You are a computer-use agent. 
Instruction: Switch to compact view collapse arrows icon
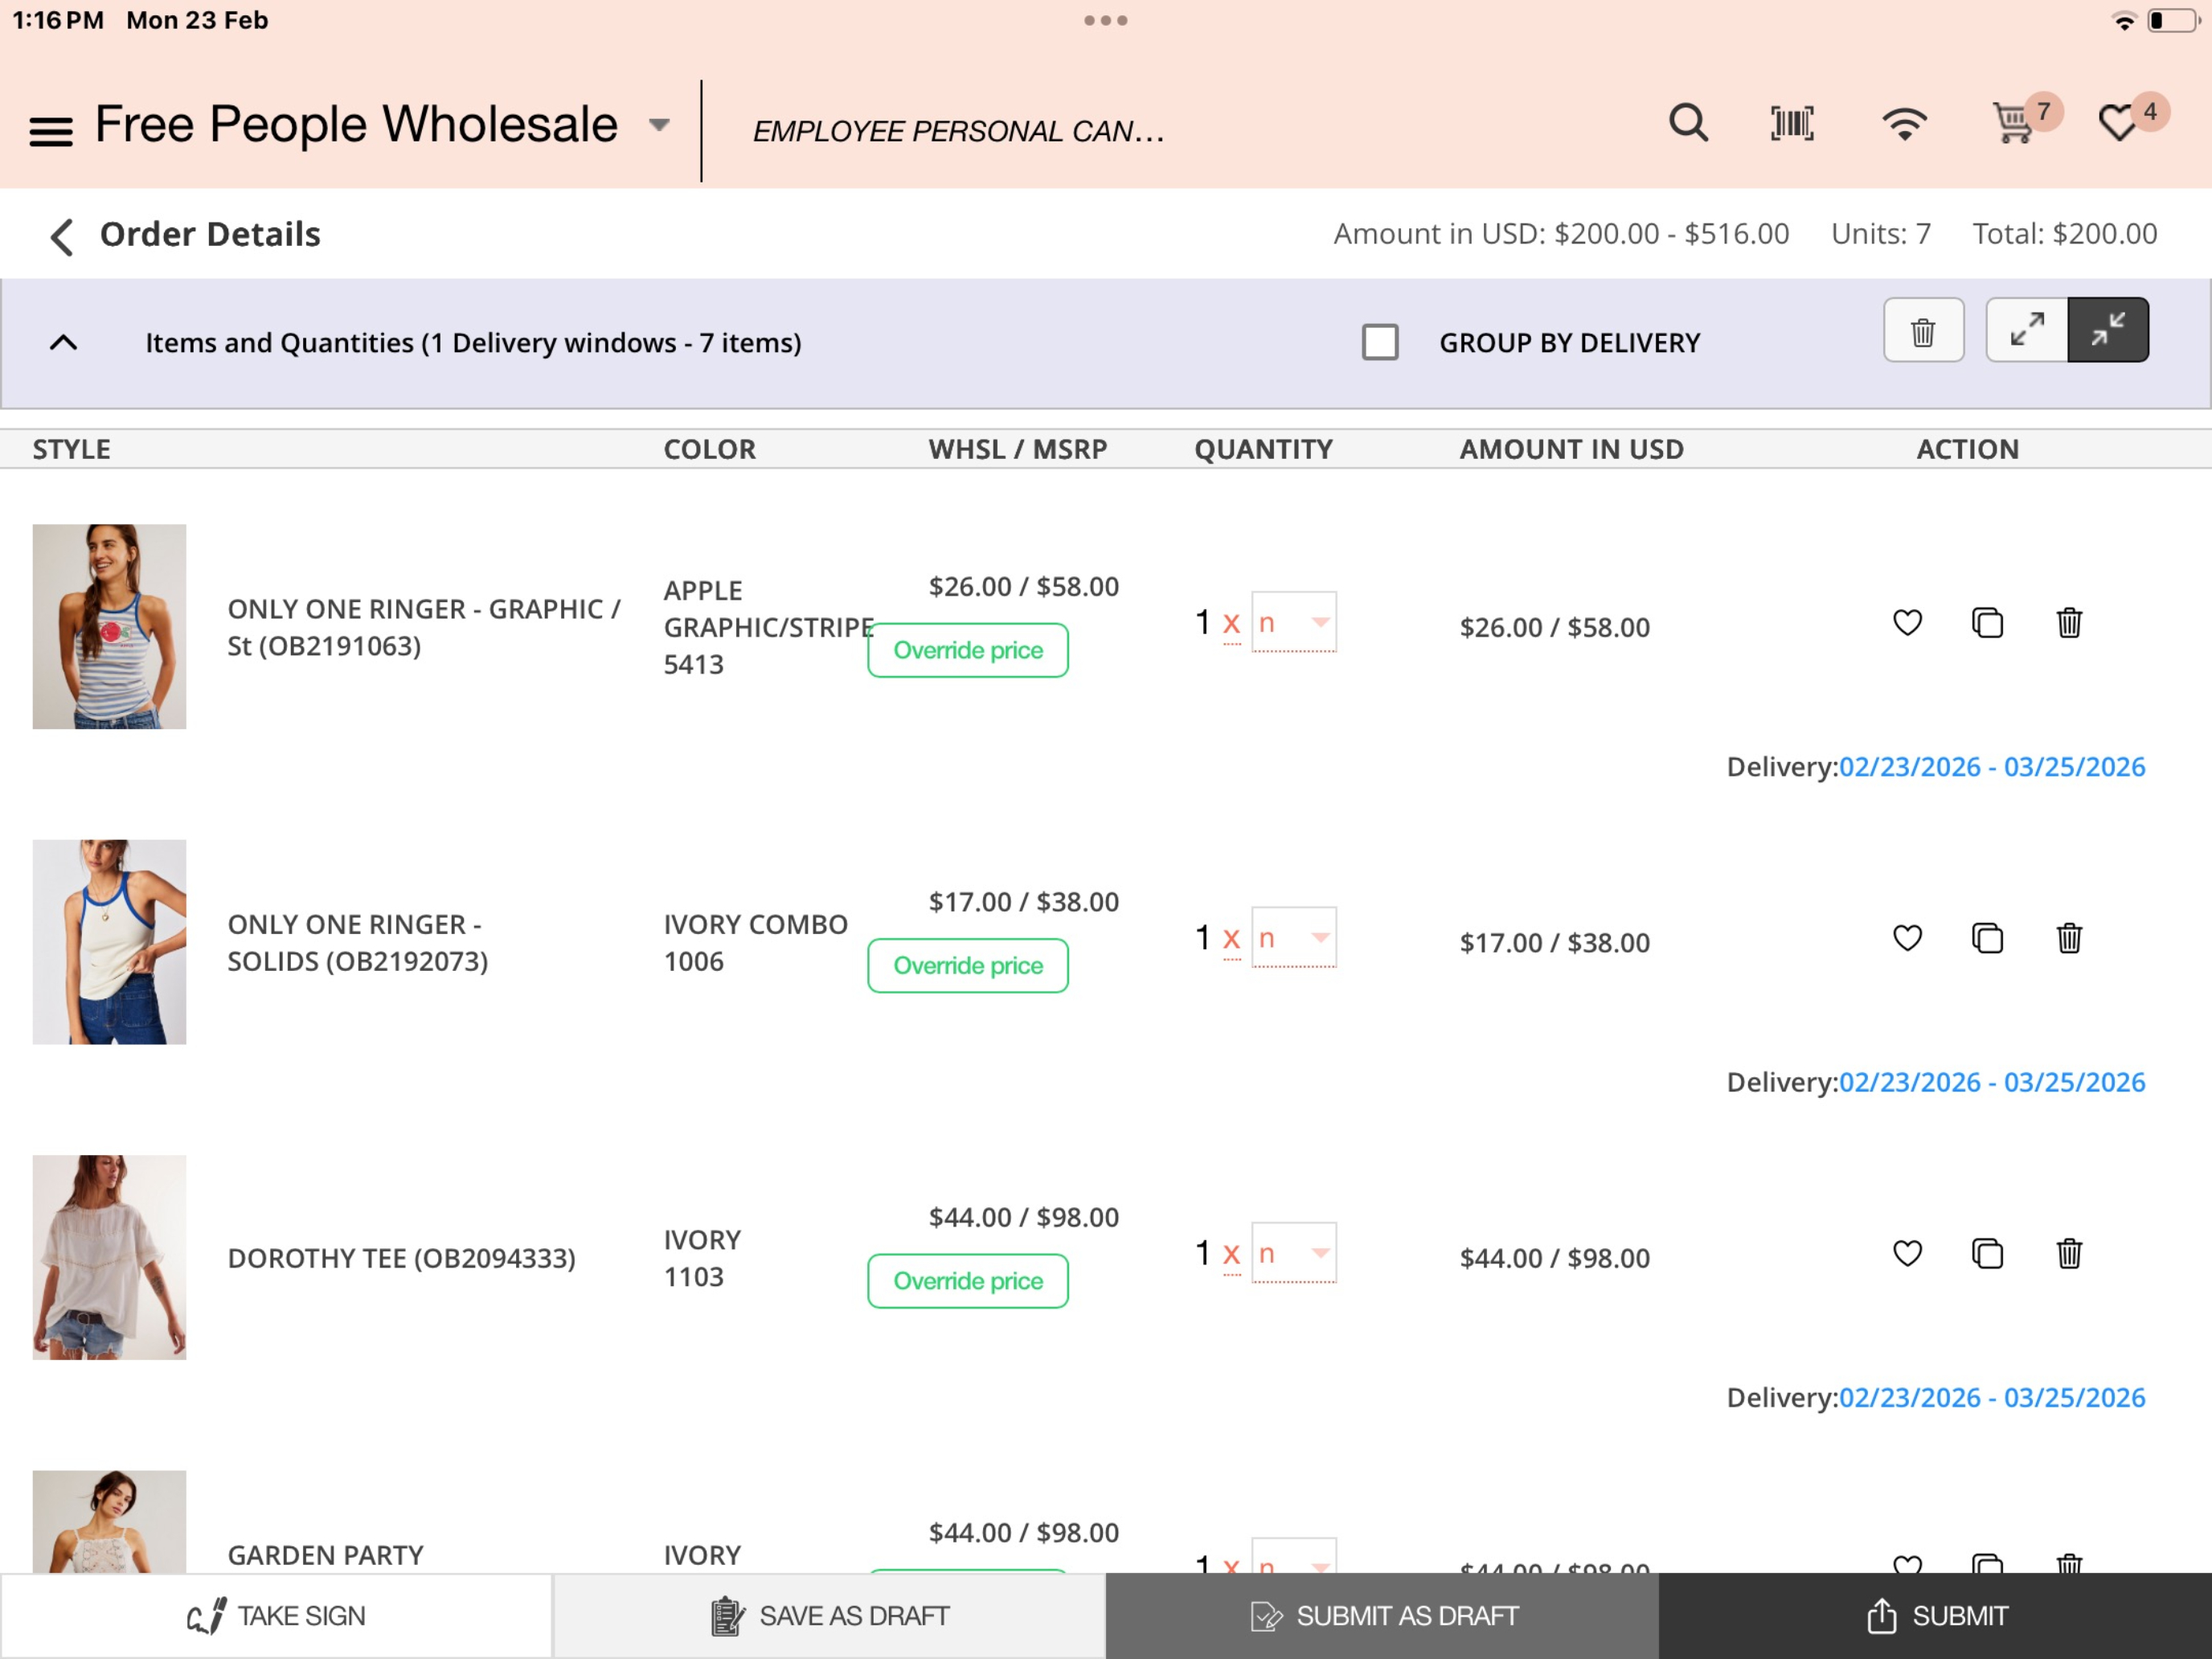tap(2108, 330)
